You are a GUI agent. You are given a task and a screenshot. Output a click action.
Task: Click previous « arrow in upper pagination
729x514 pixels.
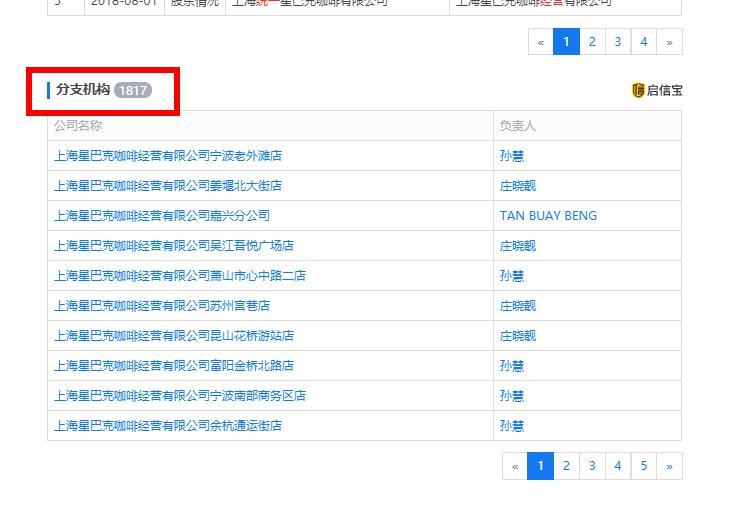[x=541, y=41]
